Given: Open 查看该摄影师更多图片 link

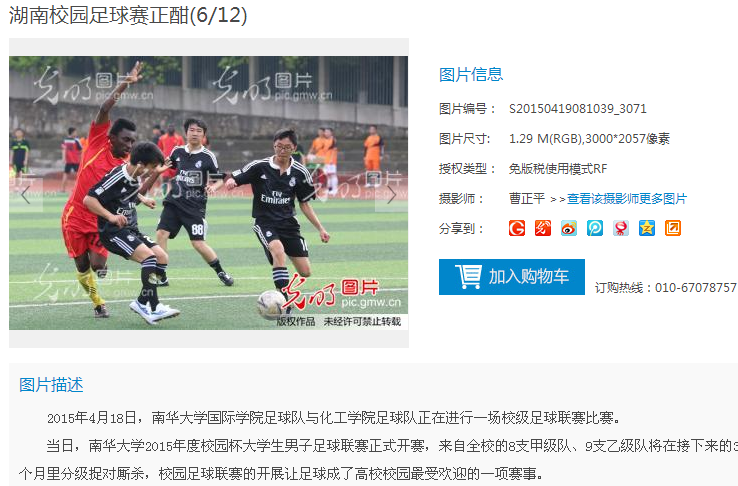Looking at the screenshot, I should 627,199.
